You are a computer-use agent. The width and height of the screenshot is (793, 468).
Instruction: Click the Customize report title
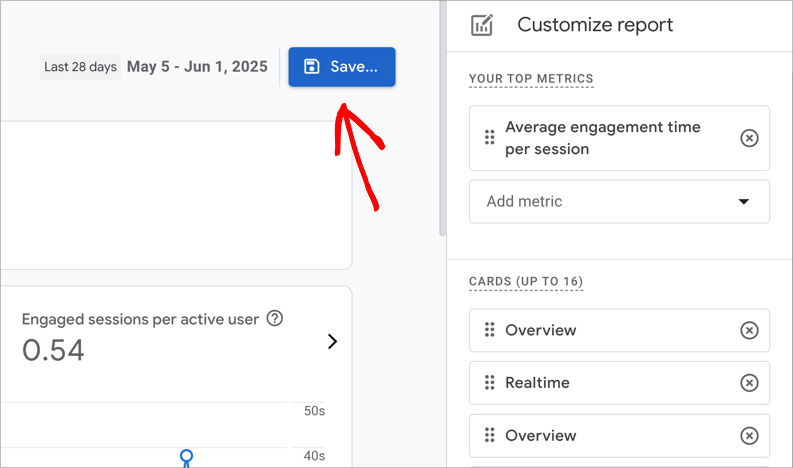595,25
